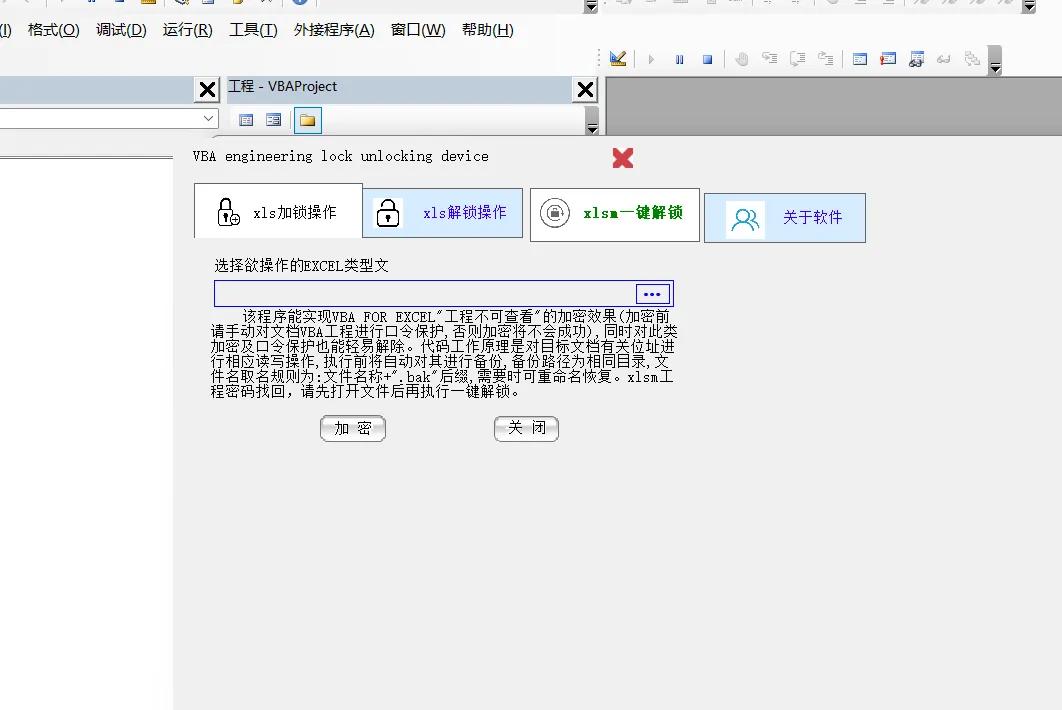Click the Break pause icon
This screenshot has height=710, width=1062.
(679, 60)
